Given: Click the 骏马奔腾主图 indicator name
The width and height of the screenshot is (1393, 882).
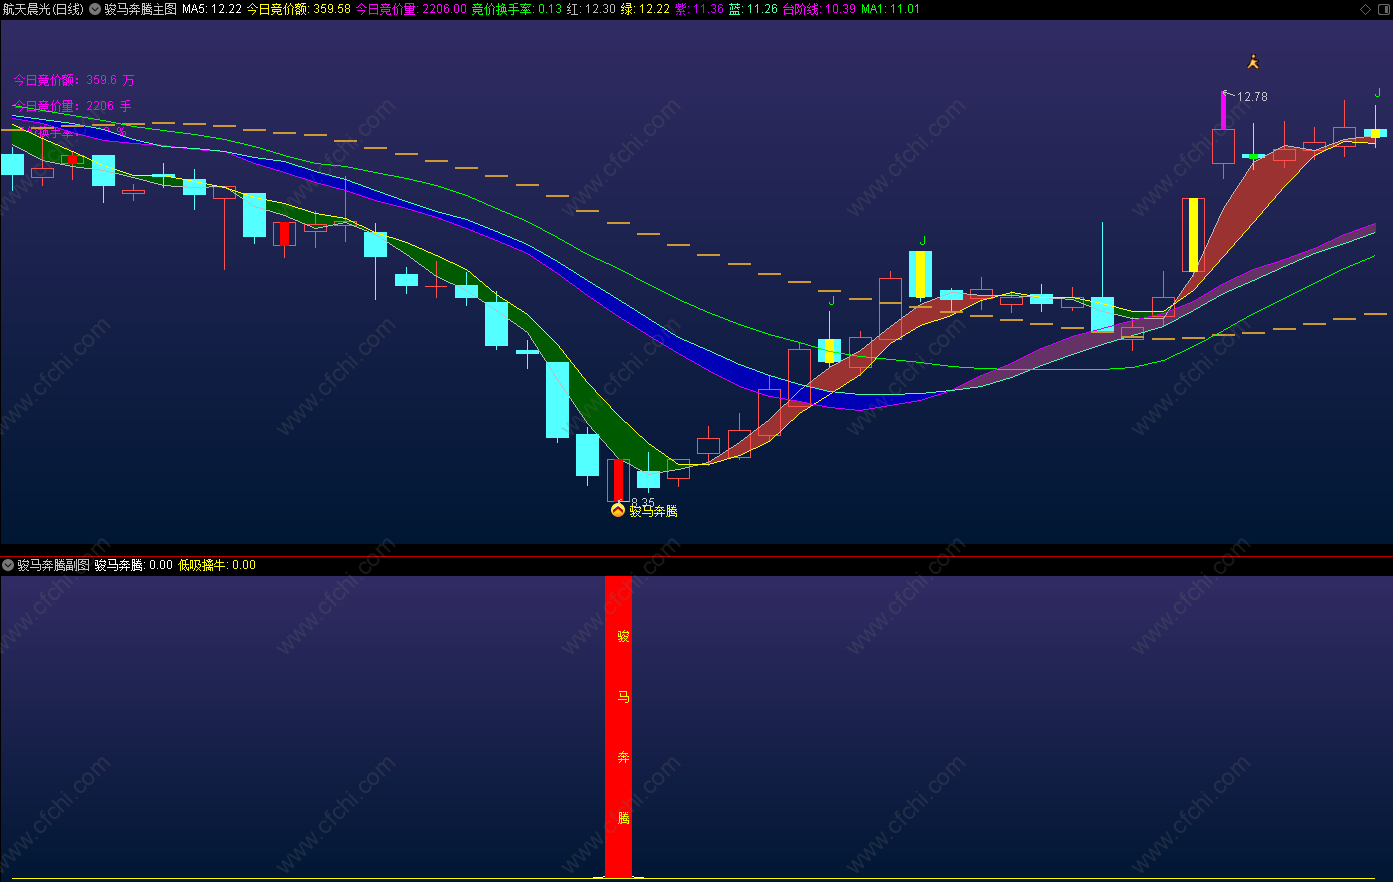Looking at the screenshot, I should (x=140, y=9).
